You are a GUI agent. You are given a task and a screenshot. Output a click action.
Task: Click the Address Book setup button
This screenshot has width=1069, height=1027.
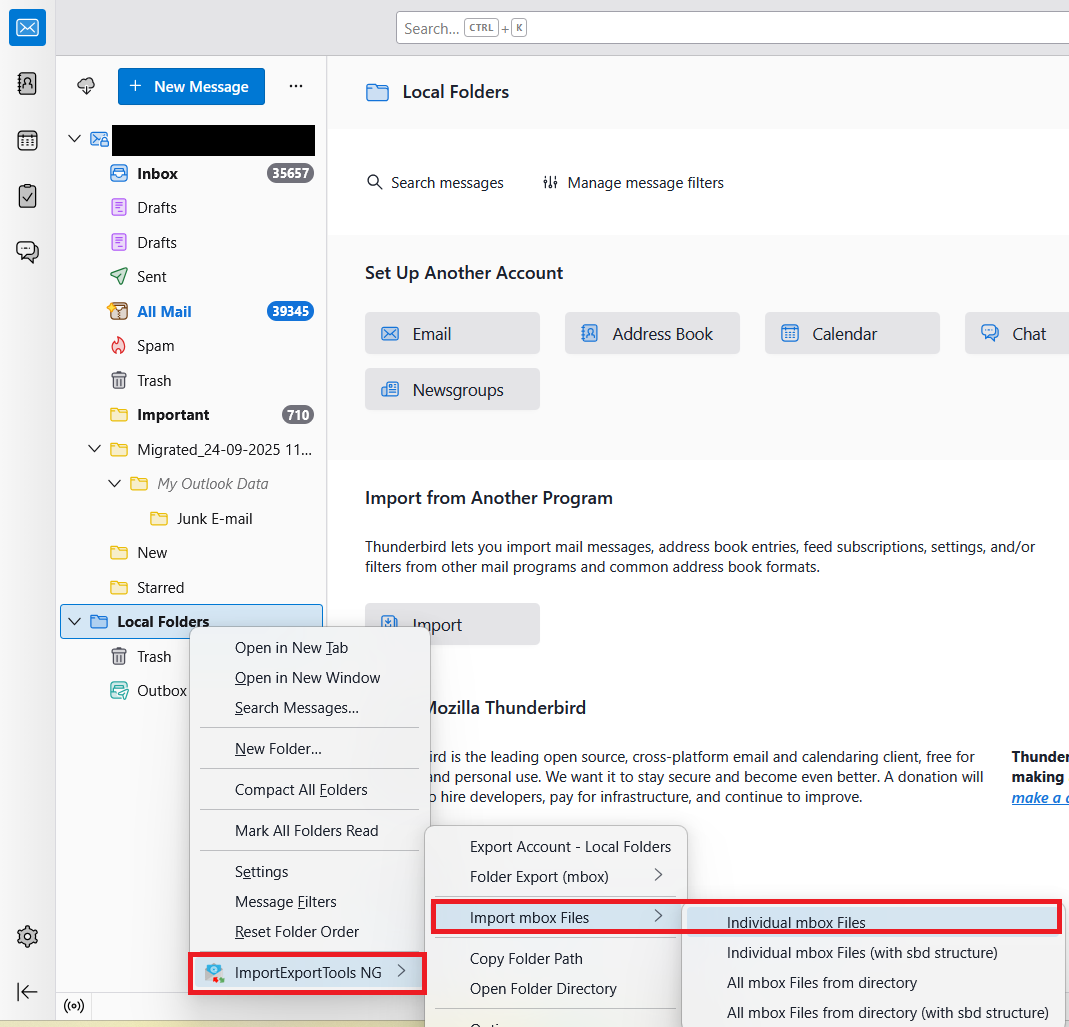[652, 333]
